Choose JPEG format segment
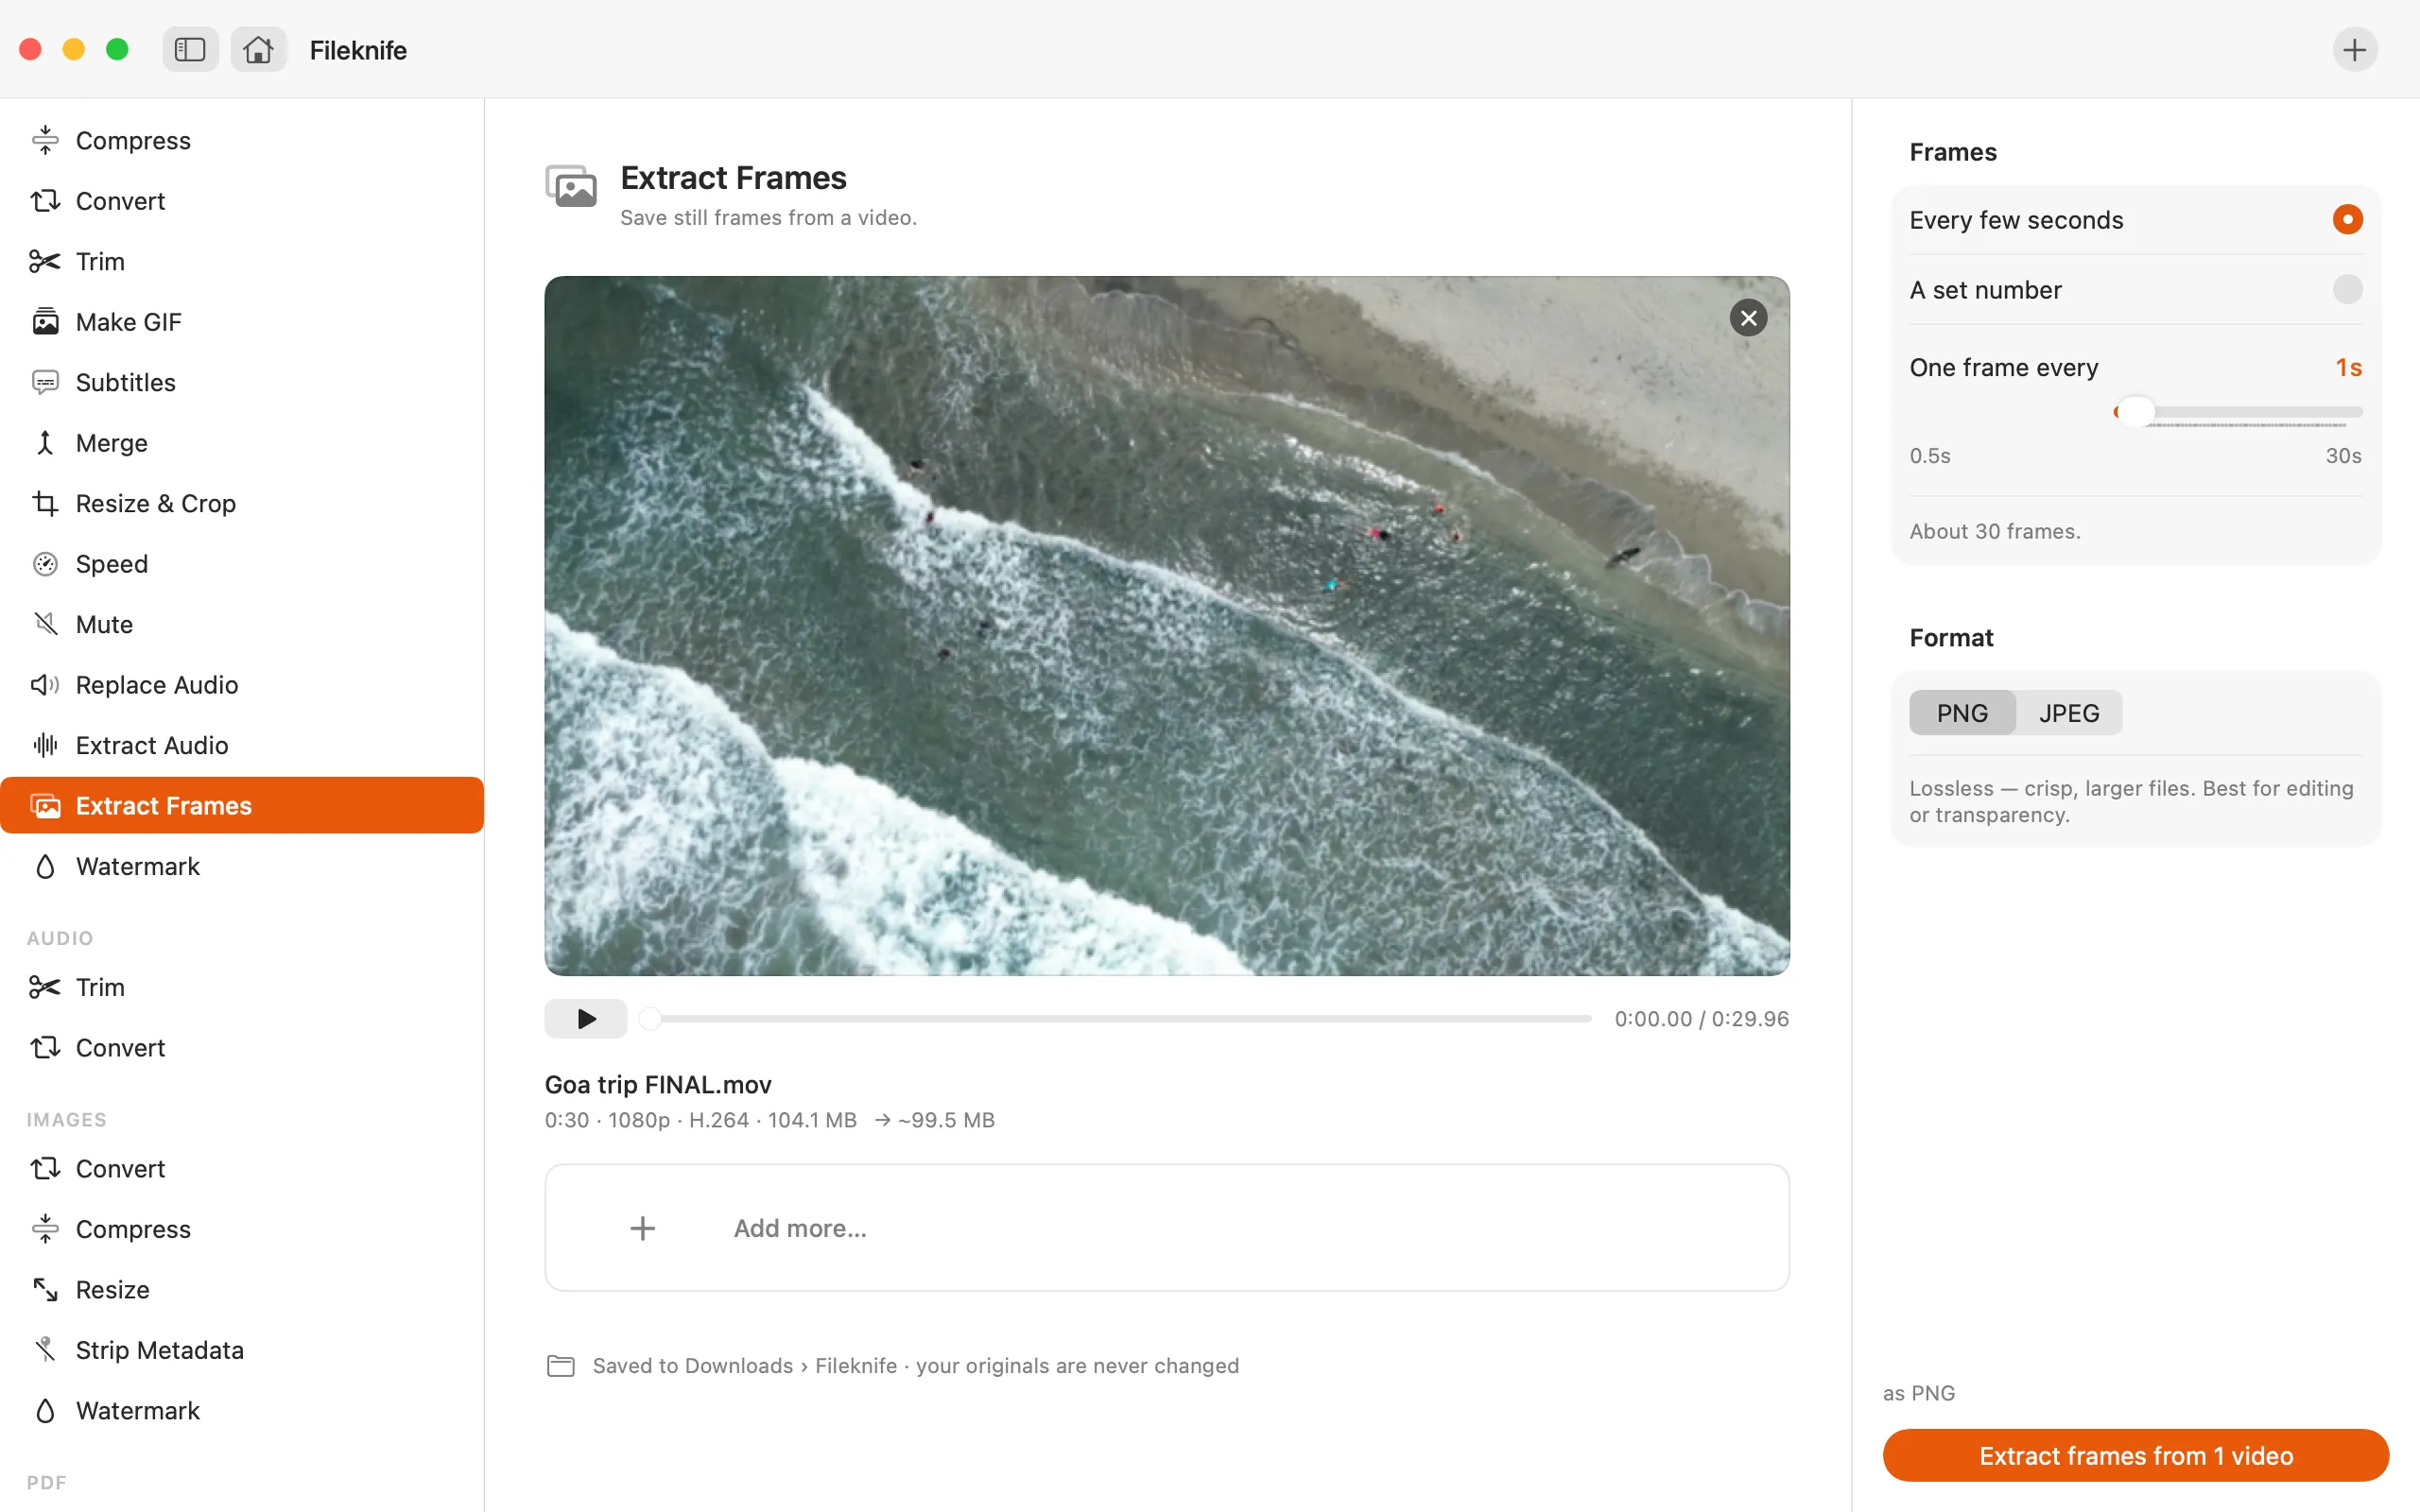This screenshot has width=2420, height=1512. (2069, 713)
